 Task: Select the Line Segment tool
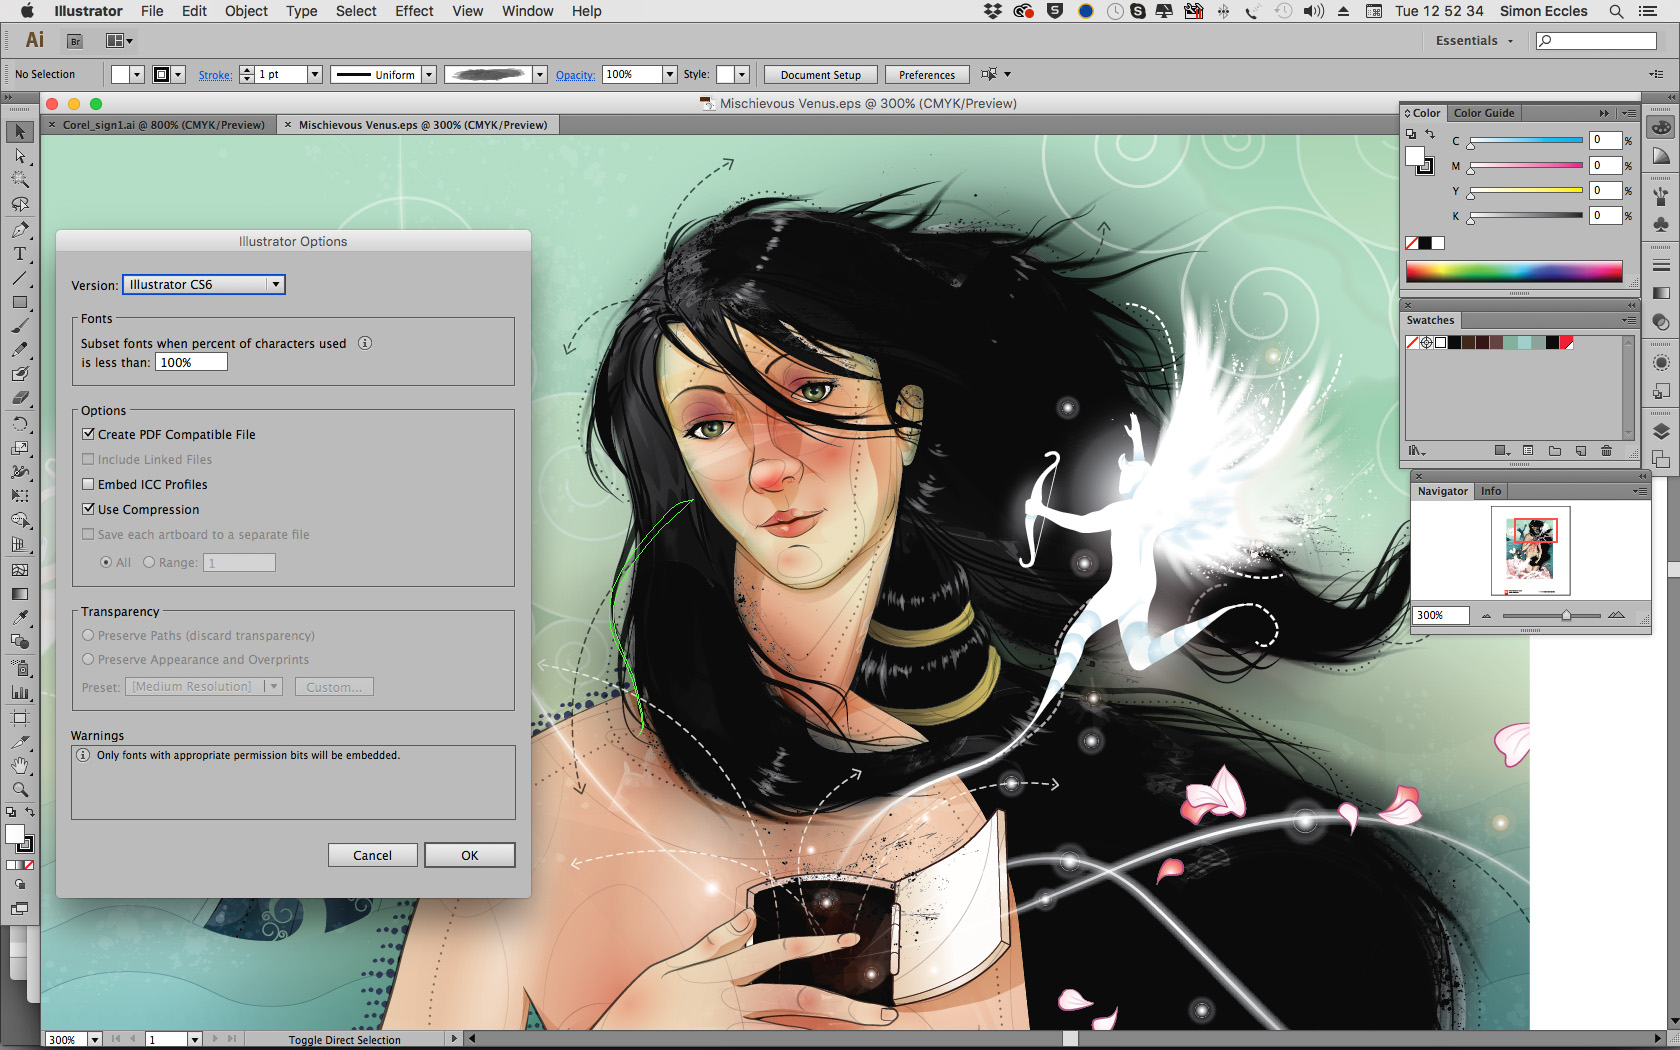[x=20, y=278]
